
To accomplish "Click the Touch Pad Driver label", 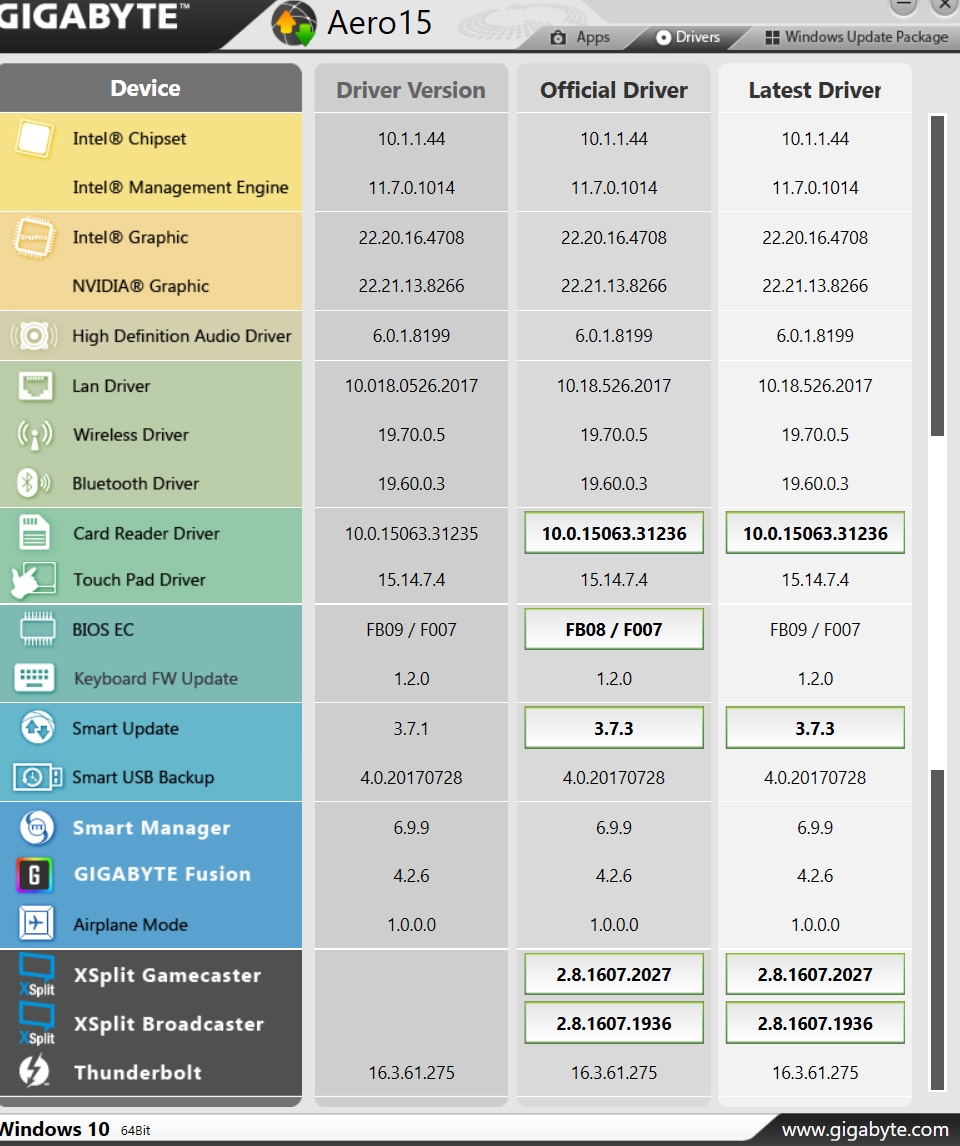I will tap(140, 580).
